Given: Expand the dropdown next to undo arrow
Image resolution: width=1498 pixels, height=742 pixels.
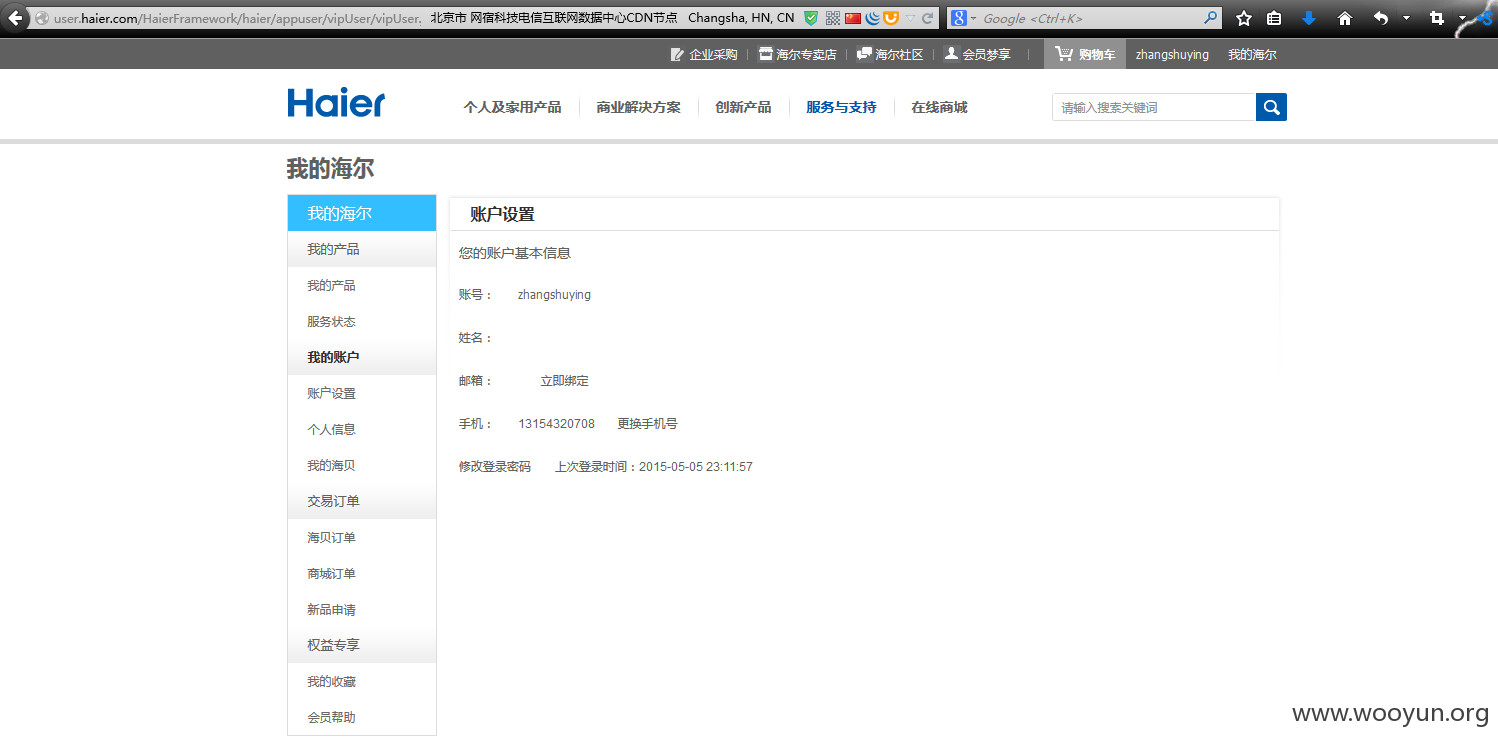Looking at the screenshot, I should tap(1406, 18).
